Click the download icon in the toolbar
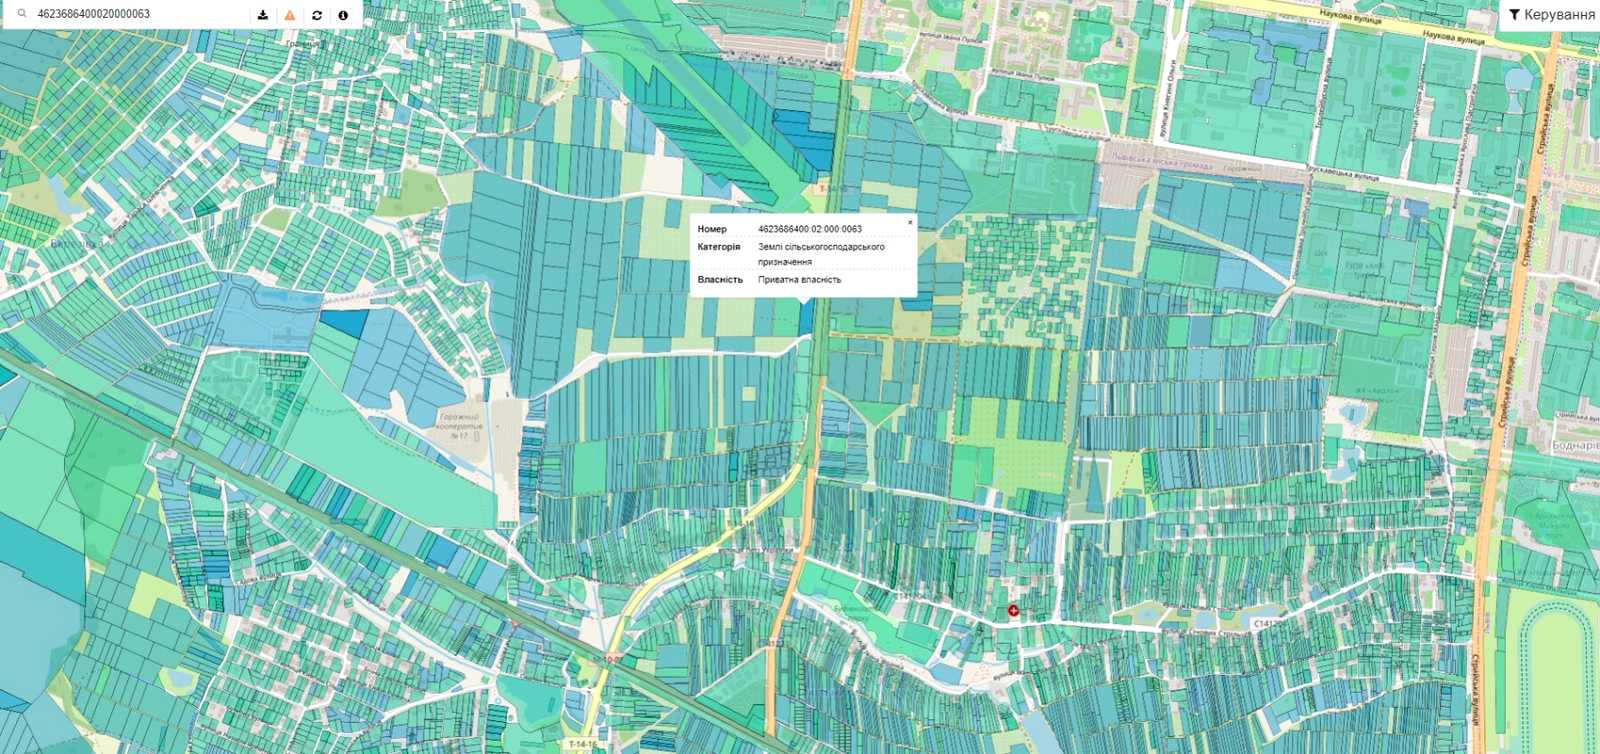Screen dimensions: 1600x754 263,15
